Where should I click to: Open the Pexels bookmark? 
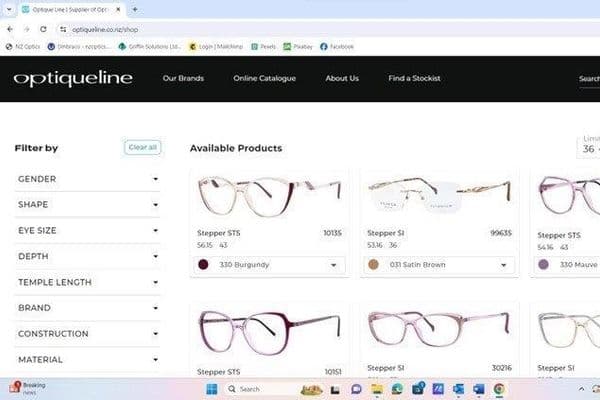pos(263,47)
